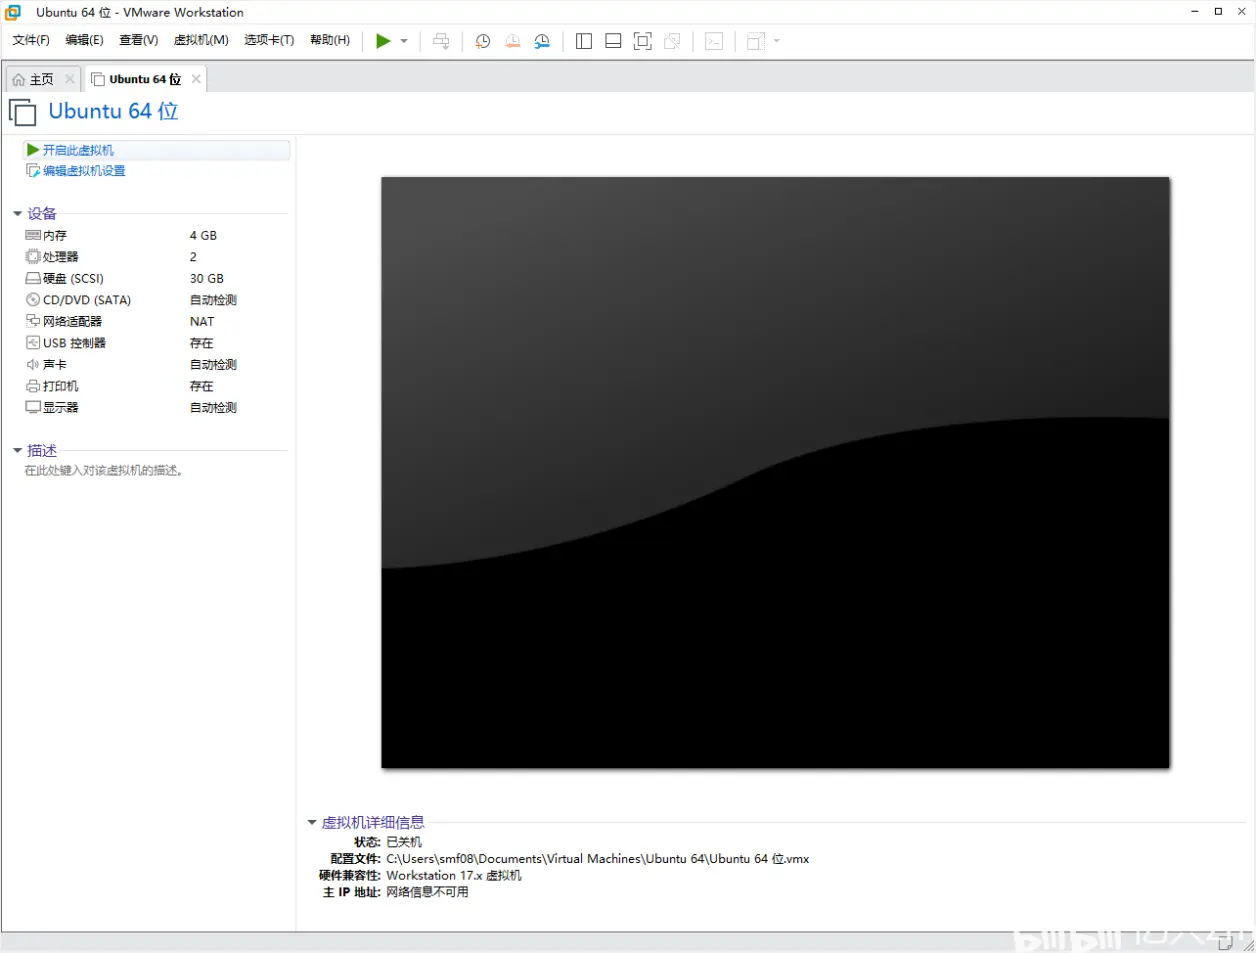Click the Unity mode toolbar icon
The width and height of the screenshot is (1256, 953).
tap(672, 41)
